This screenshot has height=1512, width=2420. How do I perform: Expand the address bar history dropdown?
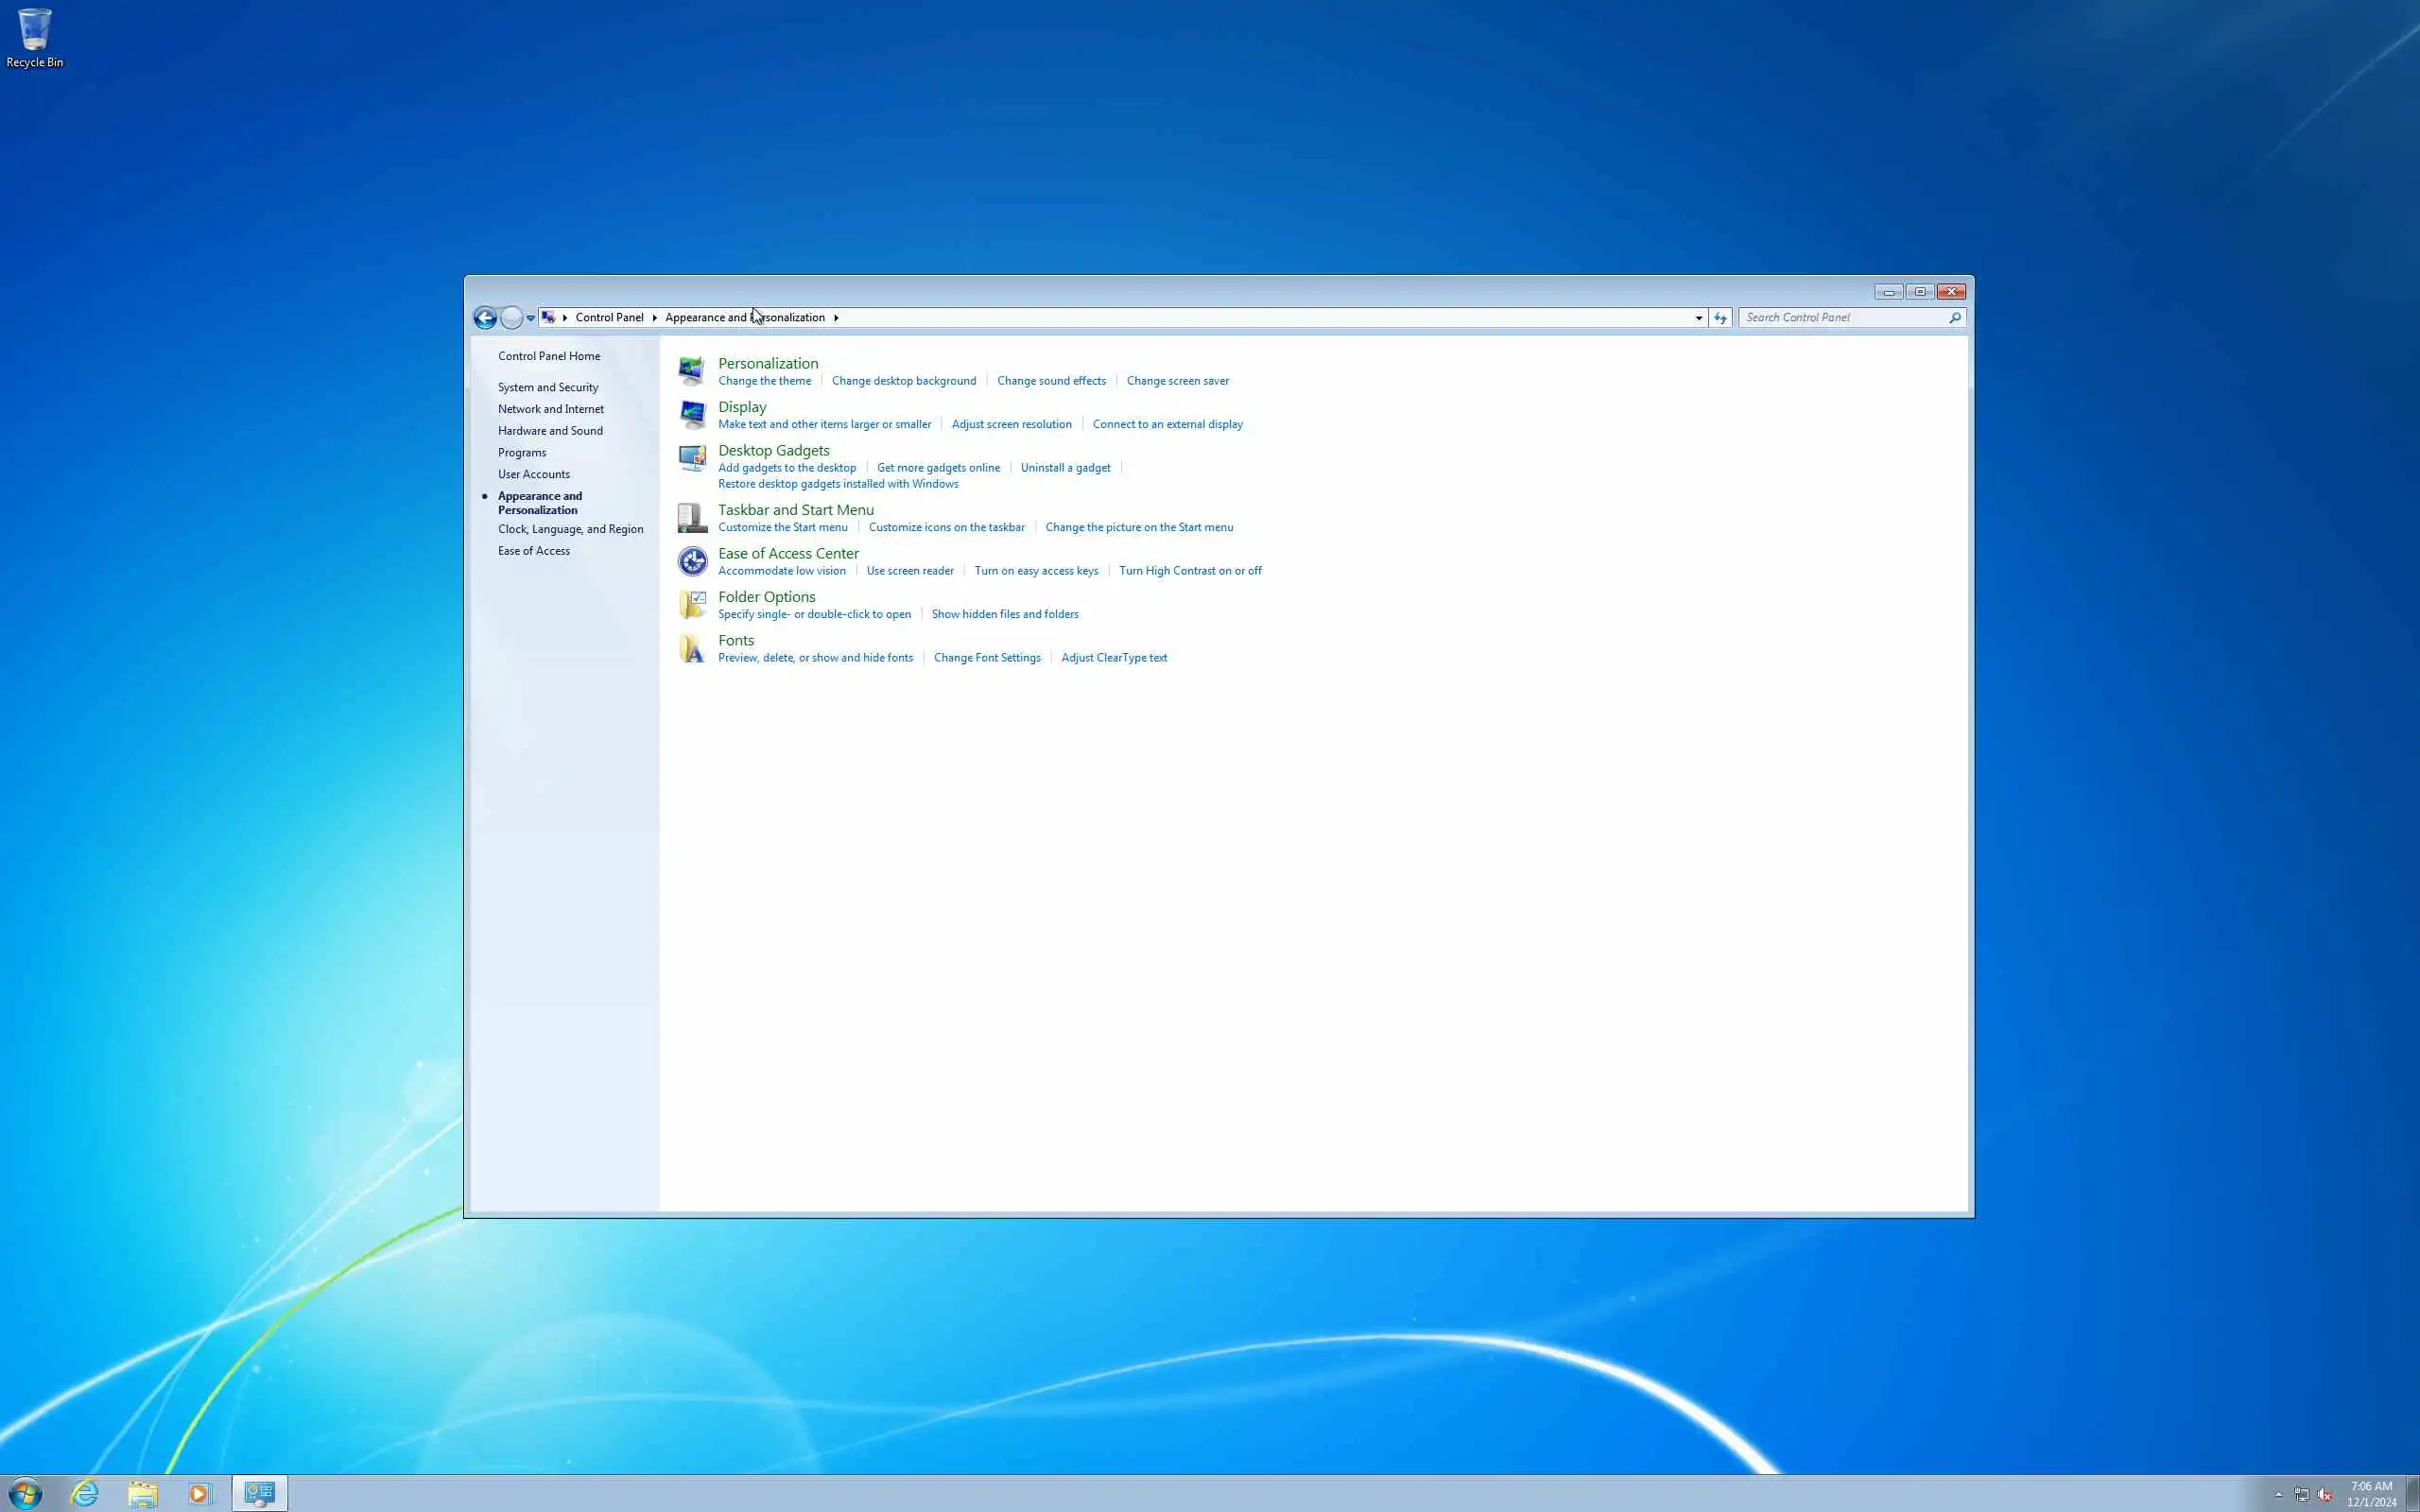tap(1698, 317)
